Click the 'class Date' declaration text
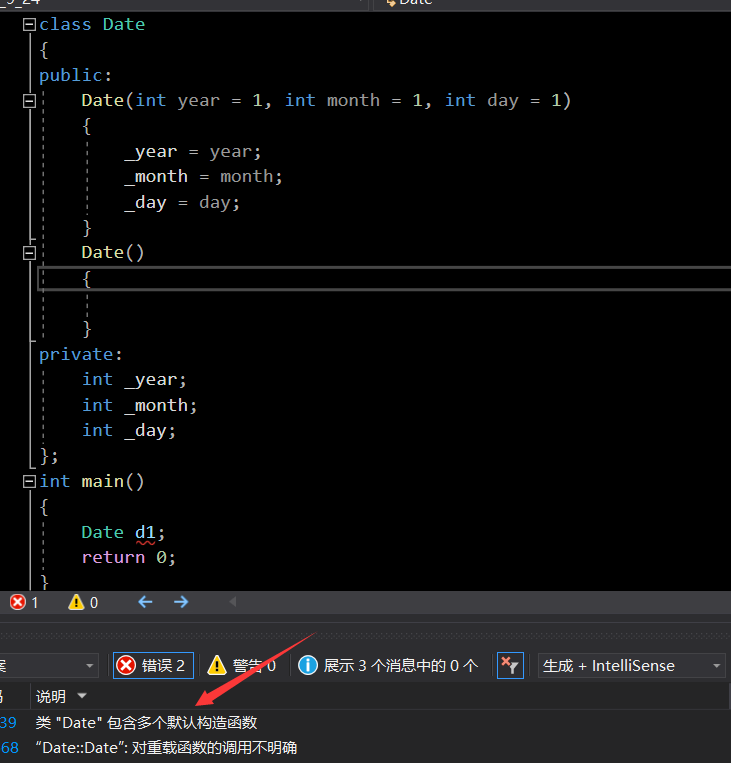Image resolution: width=731 pixels, height=763 pixels. (x=92, y=24)
